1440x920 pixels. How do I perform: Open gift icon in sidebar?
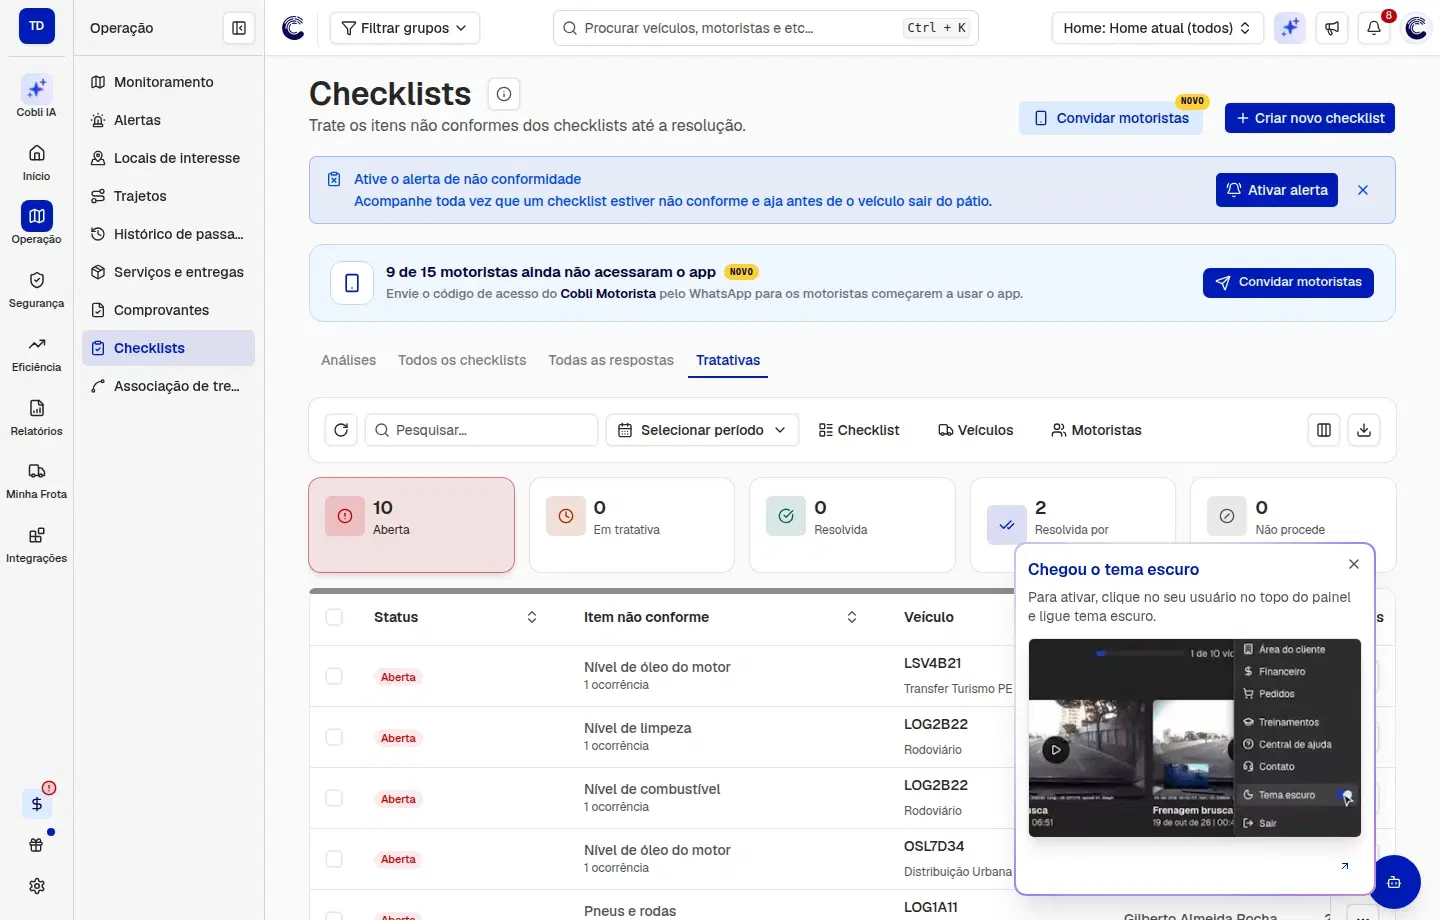(37, 845)
